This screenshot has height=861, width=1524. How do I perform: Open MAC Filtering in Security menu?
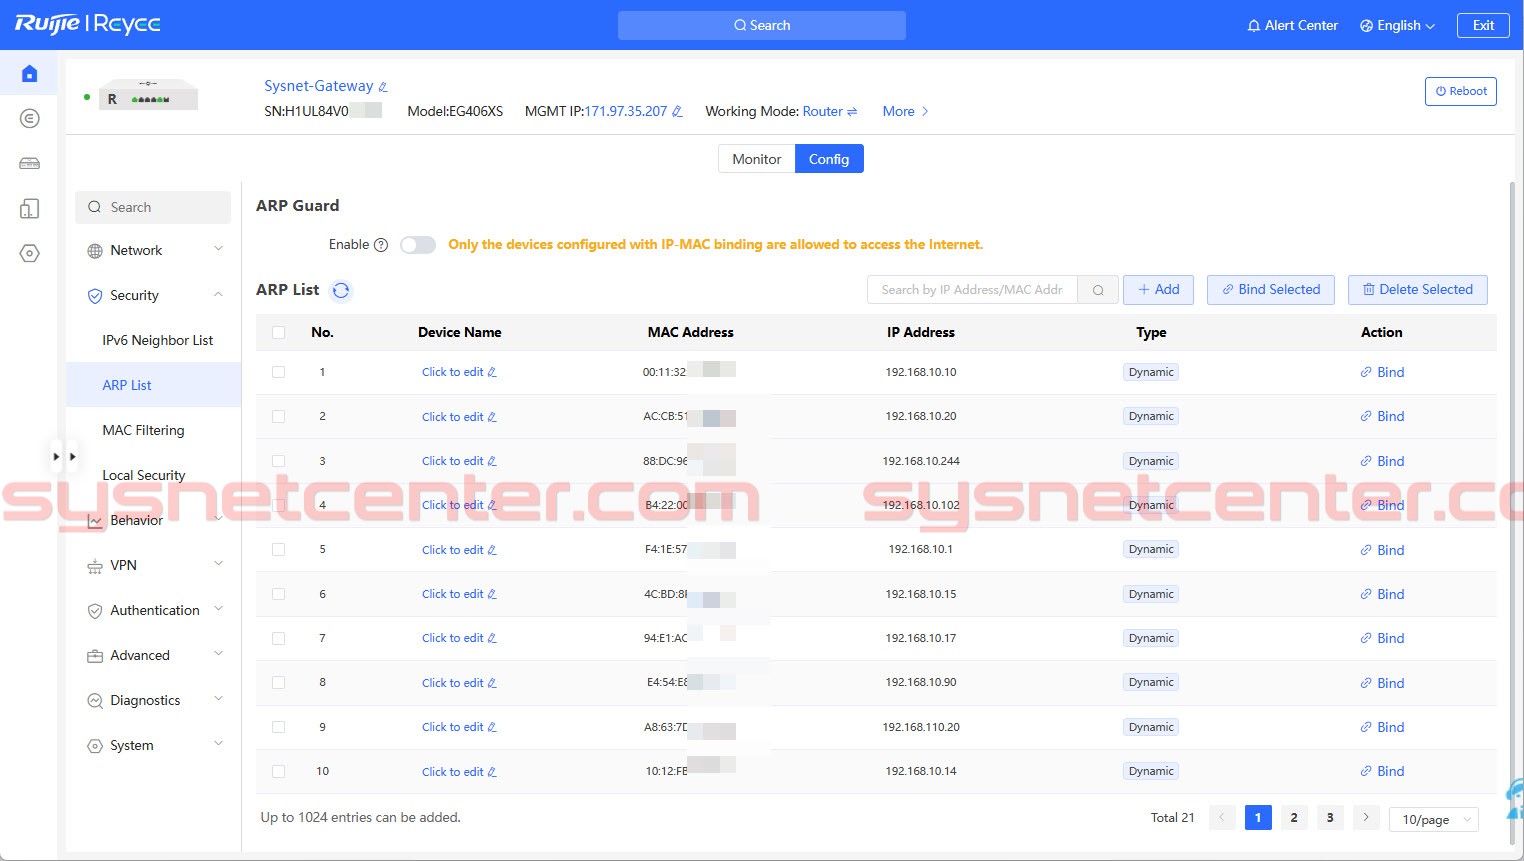143,430
